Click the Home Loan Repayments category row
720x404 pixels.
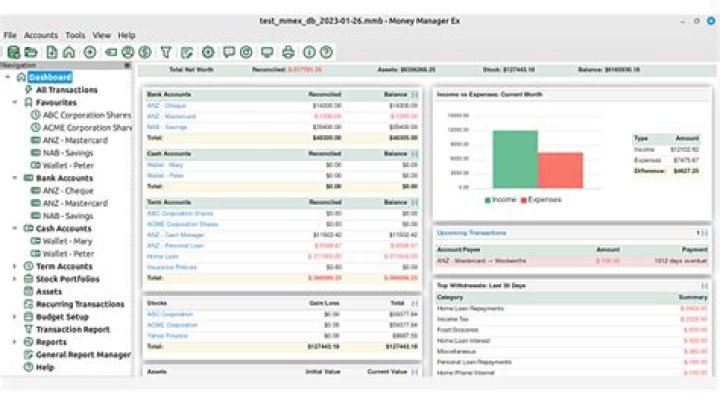(572, 309)
